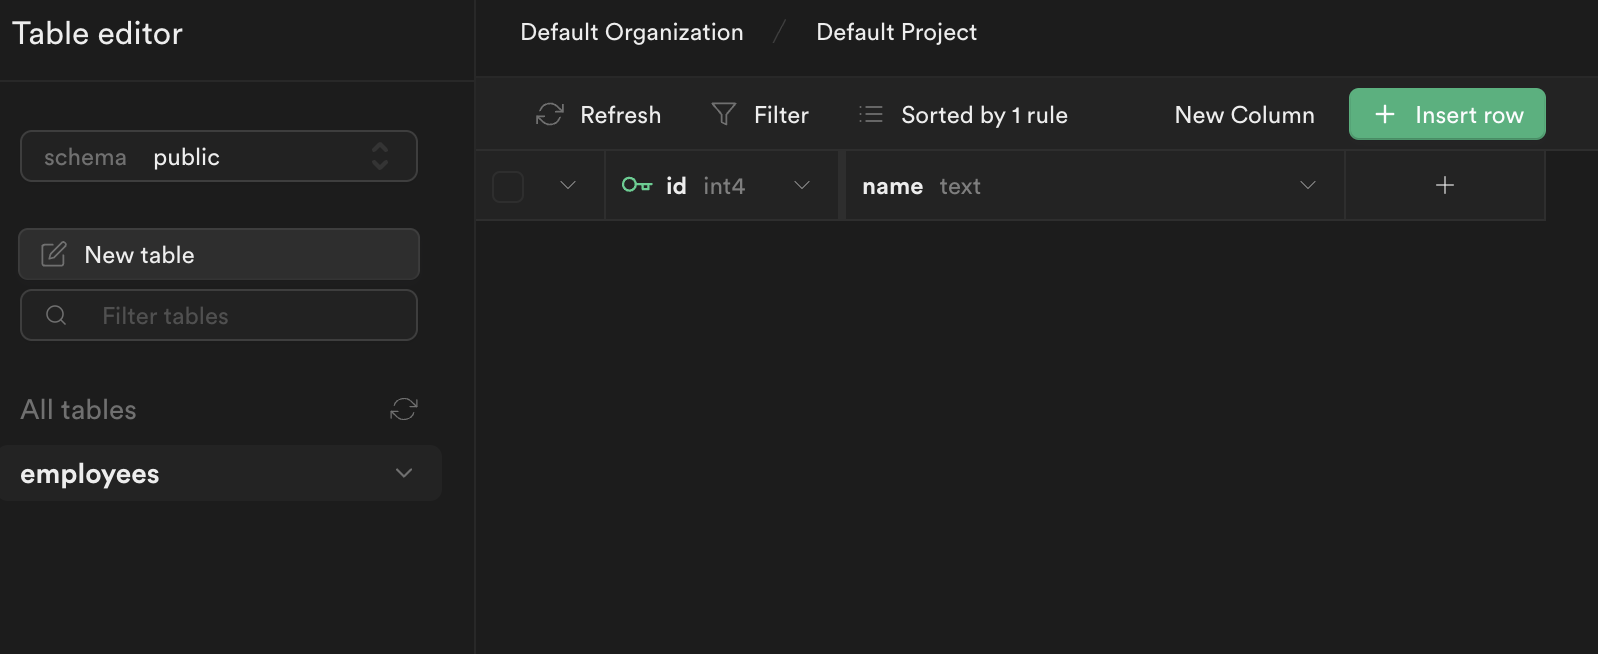Expand the employees table entry
Screen dimensions: 1598x654
click(x=404, y=473)
